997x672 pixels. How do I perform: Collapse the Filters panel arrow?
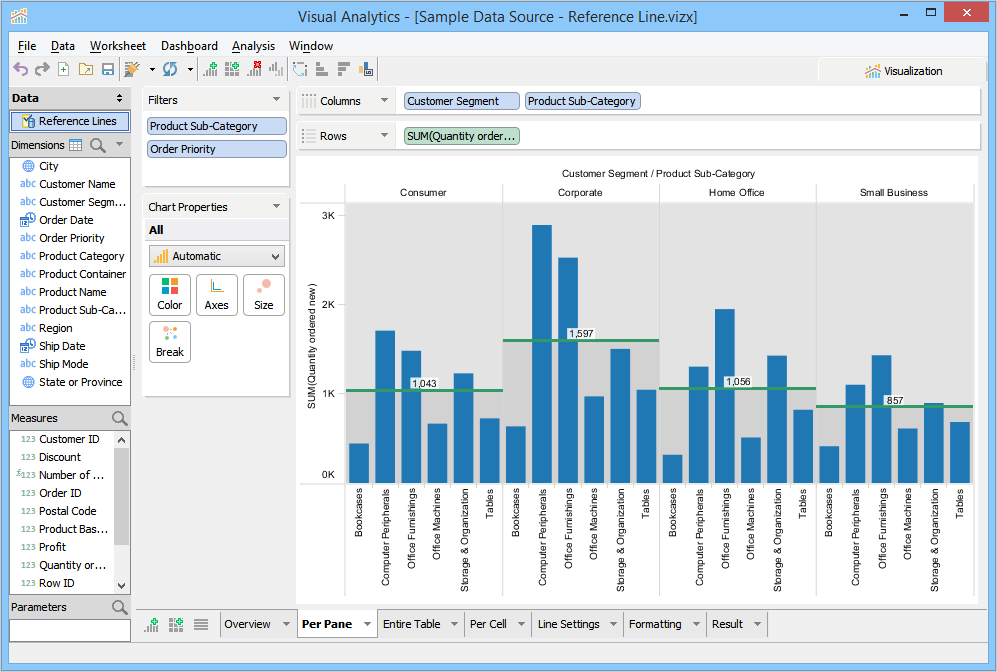tap(277, 100)
